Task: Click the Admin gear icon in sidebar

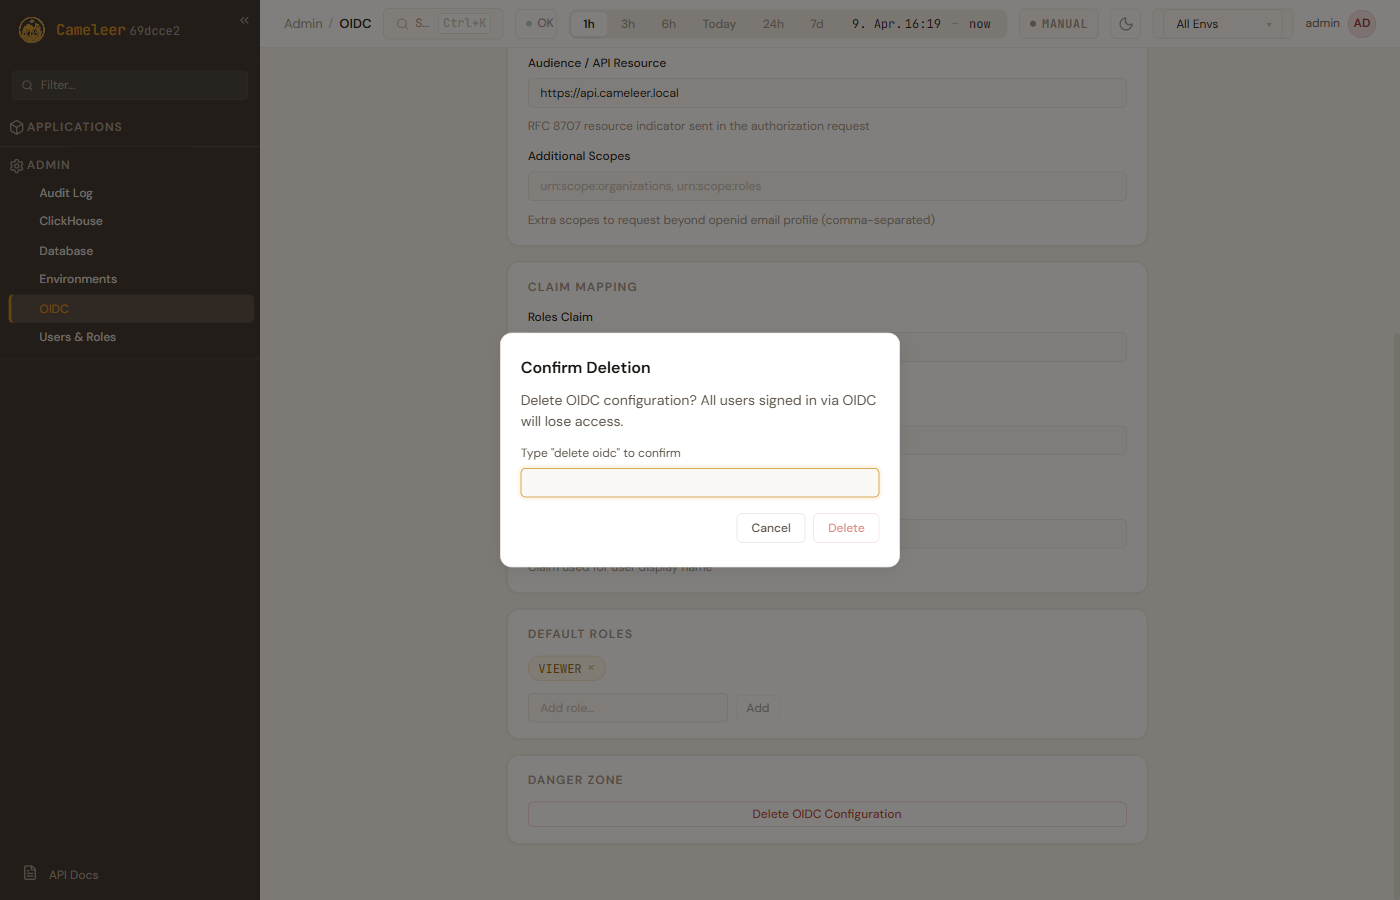Action: 16,166
